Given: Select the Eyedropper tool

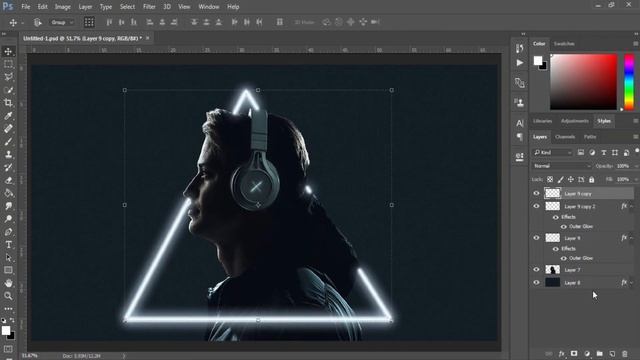Looking at the screenshot, I should [x=8, y=116].
